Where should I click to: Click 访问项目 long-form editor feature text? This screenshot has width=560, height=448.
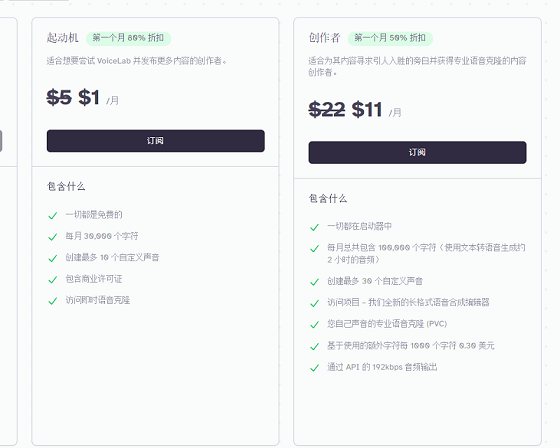tap(408, 303)
